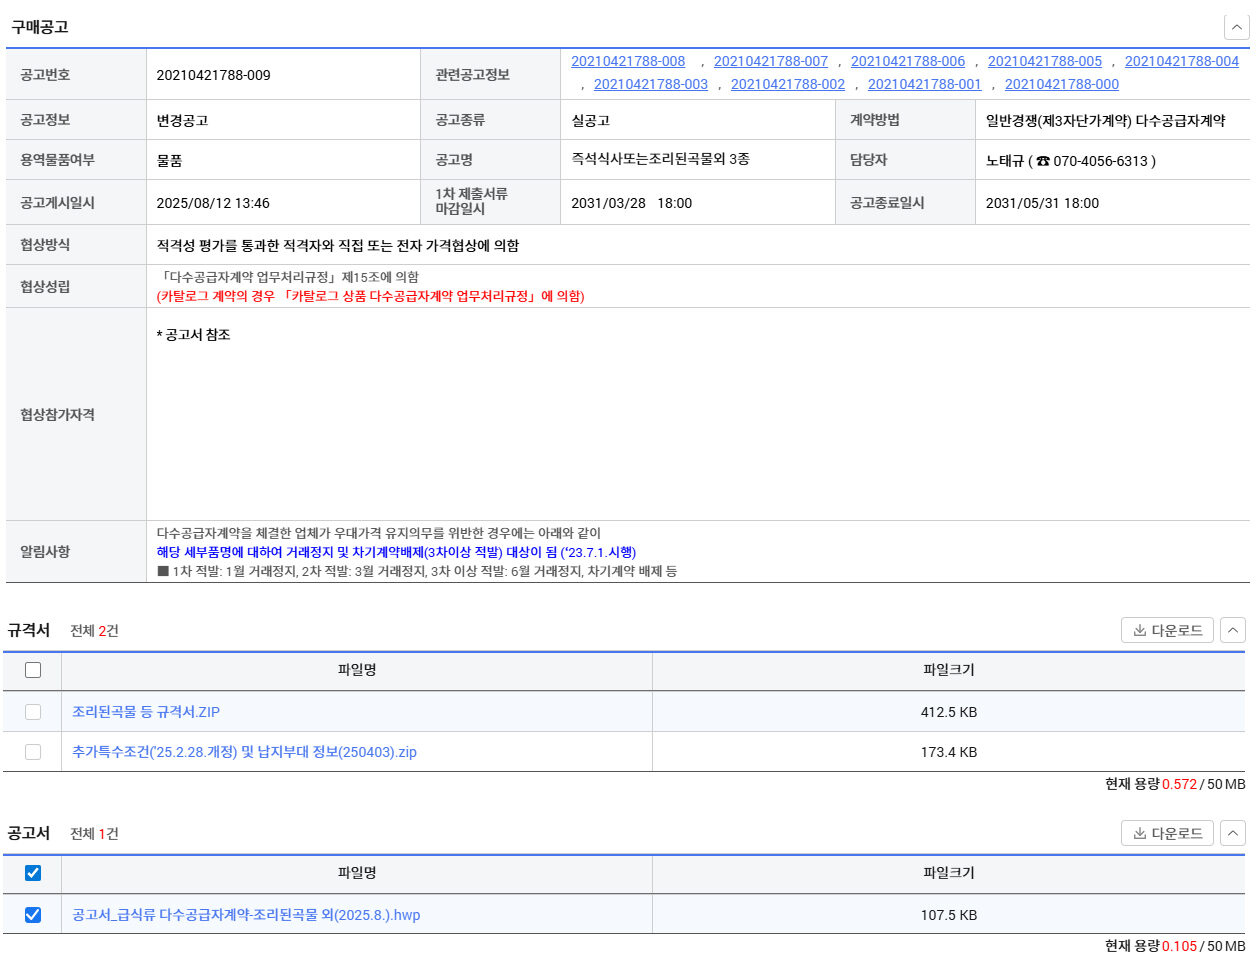View related notice 20210421788-003
The image size is (1260, 980).
pos(651,84)
